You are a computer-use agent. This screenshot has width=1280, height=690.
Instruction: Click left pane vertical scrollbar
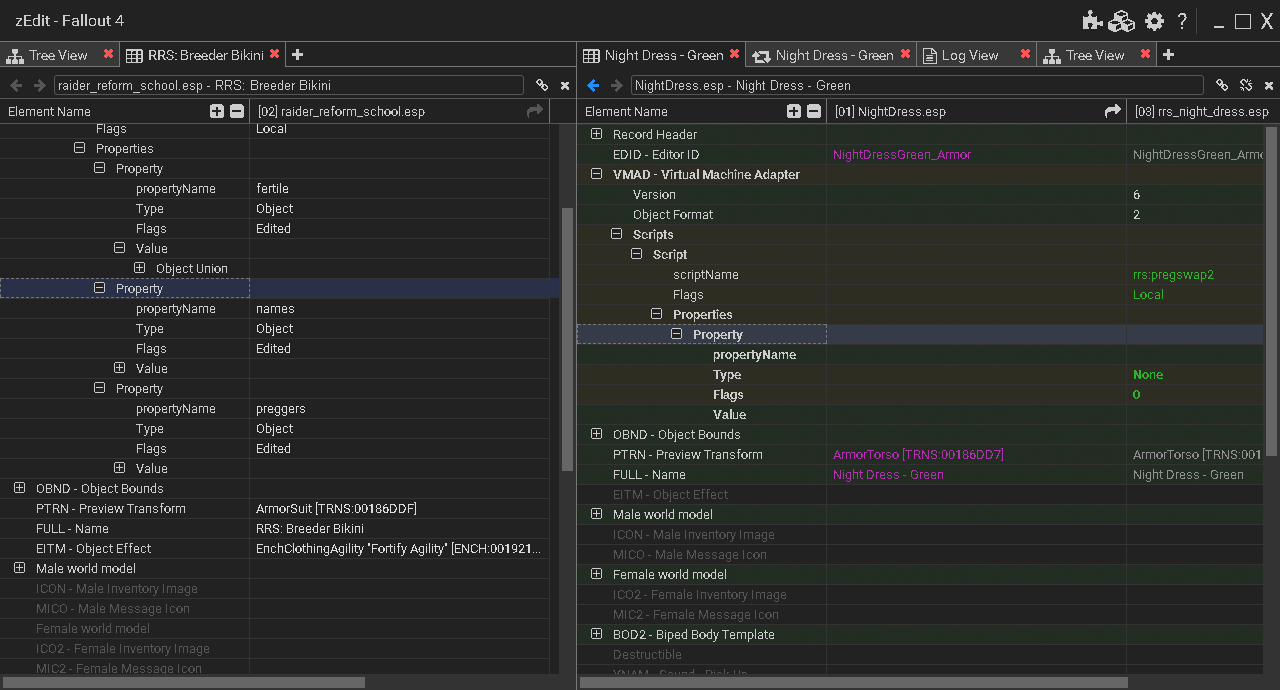pyautogui.click(x=567, y=338)
